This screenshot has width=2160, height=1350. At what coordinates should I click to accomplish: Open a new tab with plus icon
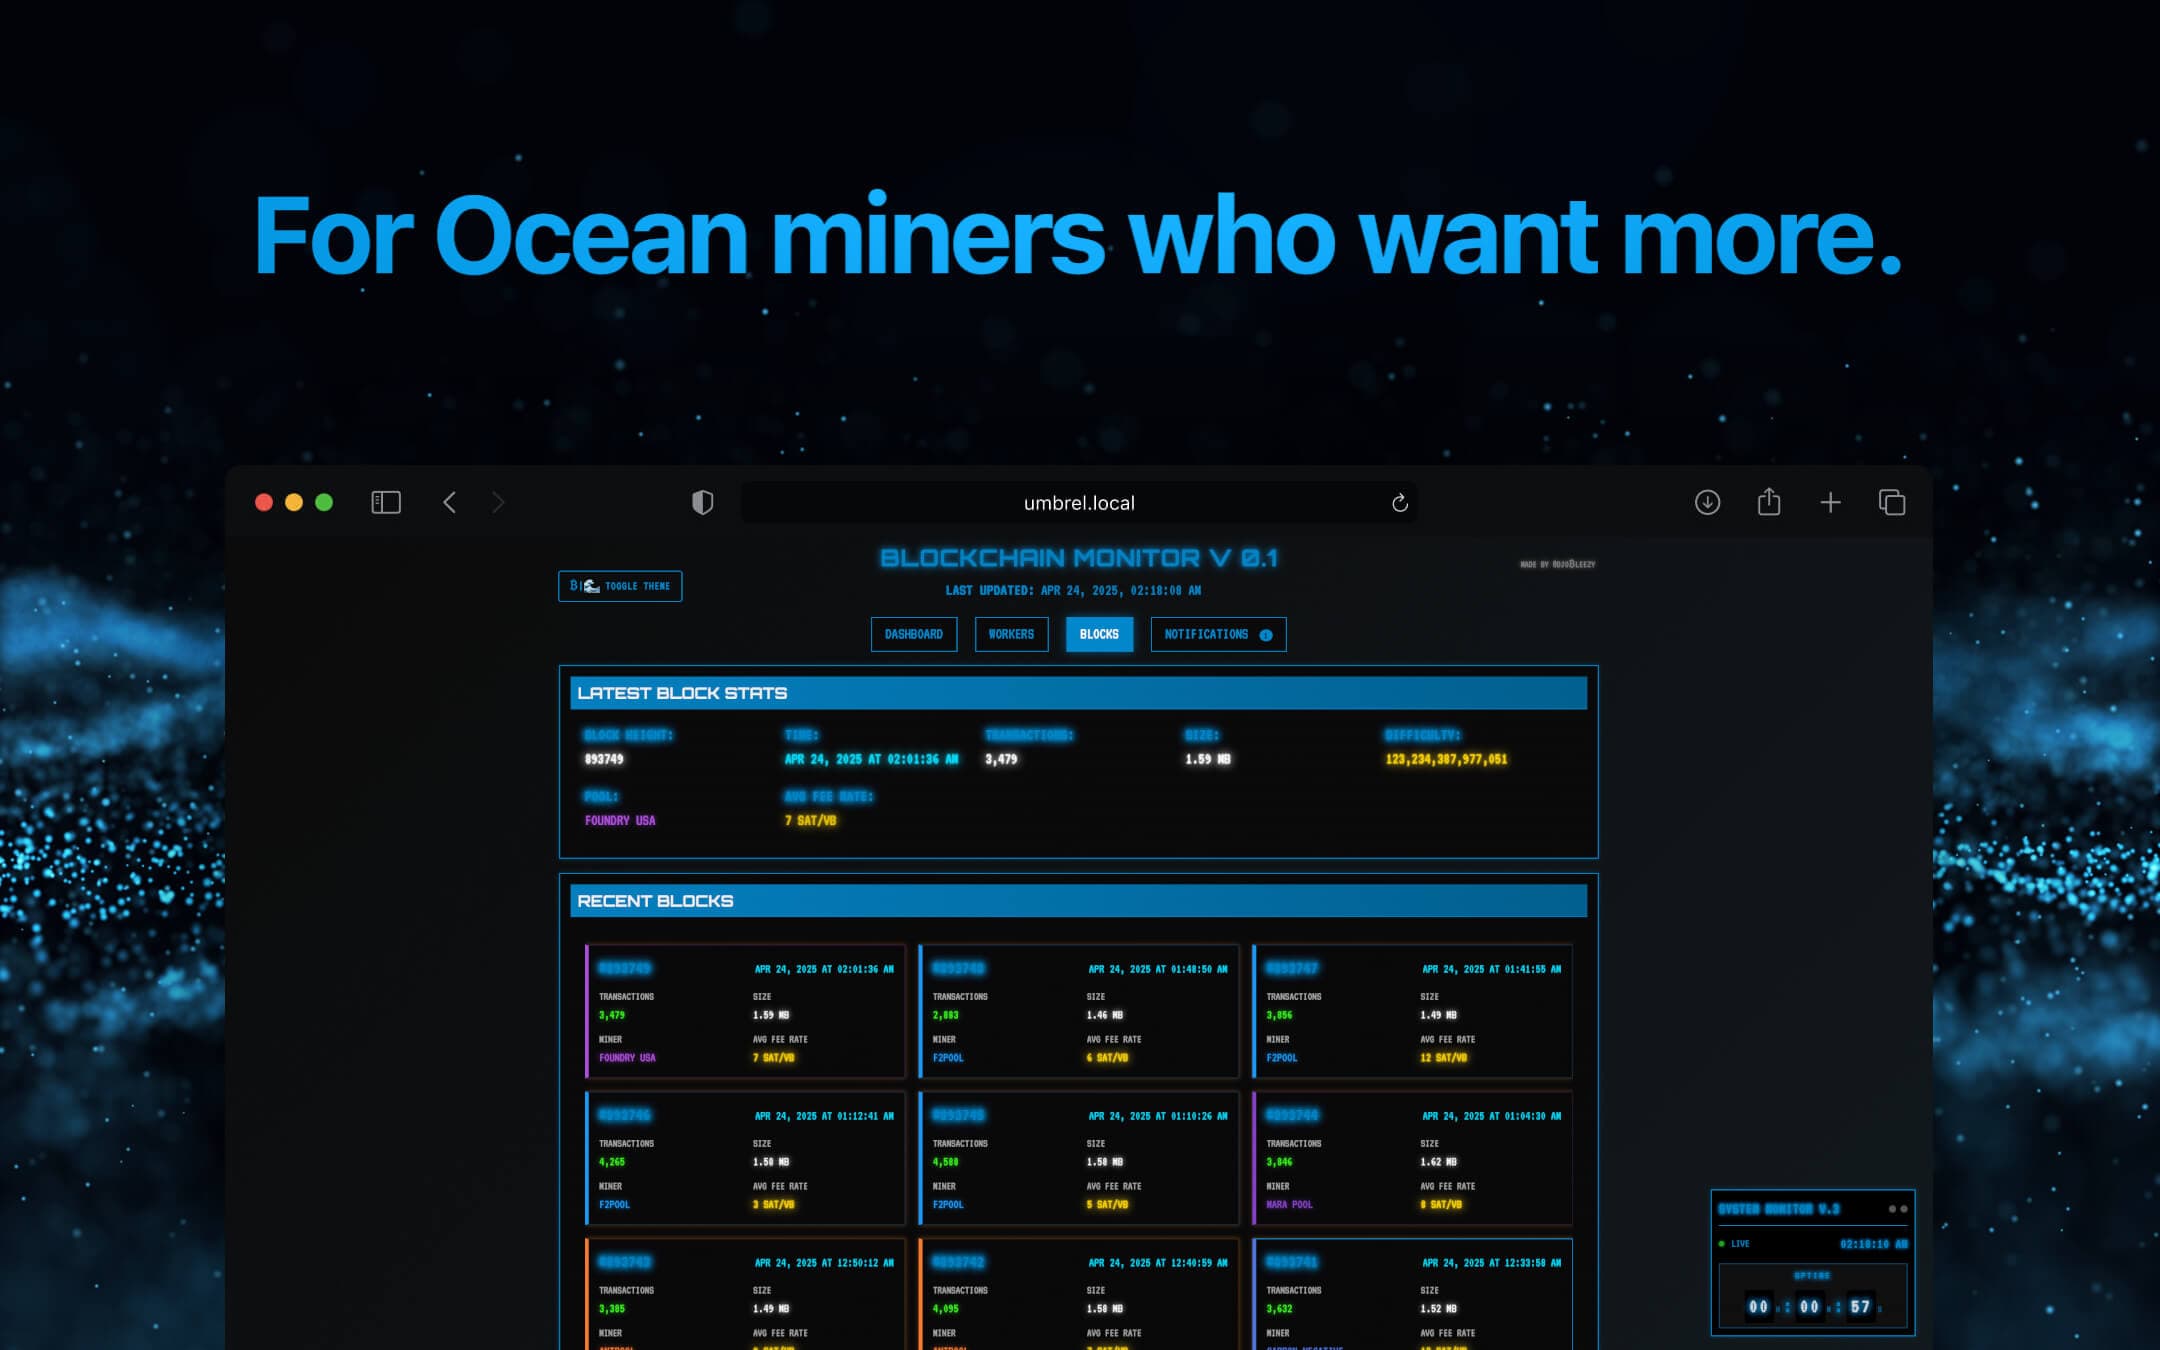1830,502
